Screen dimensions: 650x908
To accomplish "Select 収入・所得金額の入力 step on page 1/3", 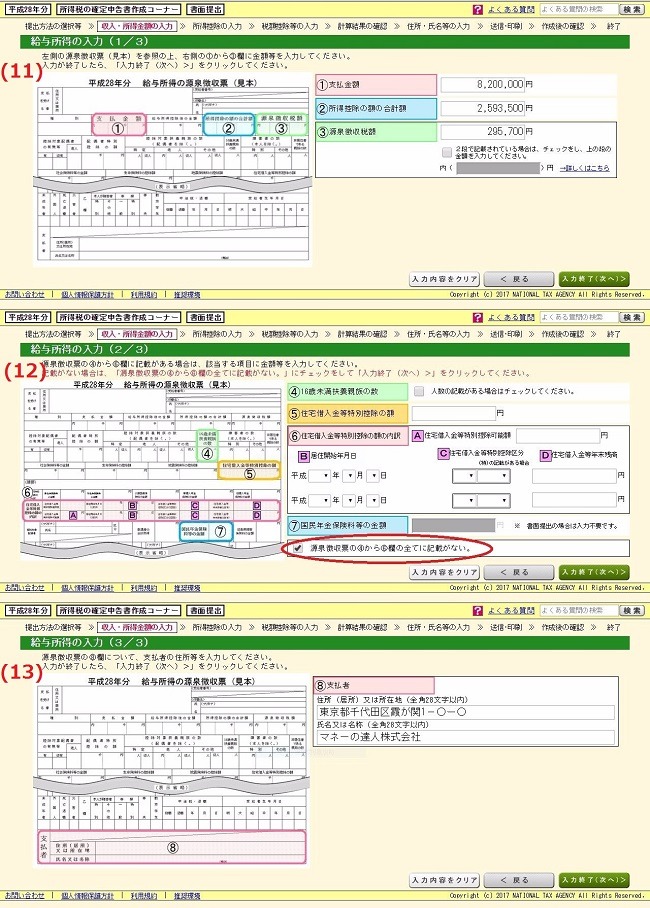I will click(x=137, y=27).
